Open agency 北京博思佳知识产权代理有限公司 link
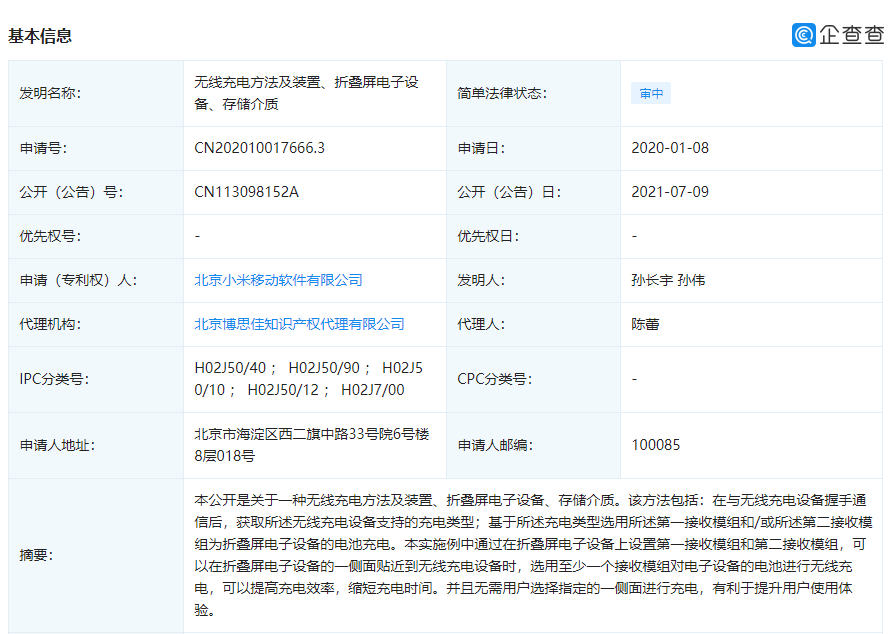This screenshot has width=891, height=634. [x=299, y=324]
